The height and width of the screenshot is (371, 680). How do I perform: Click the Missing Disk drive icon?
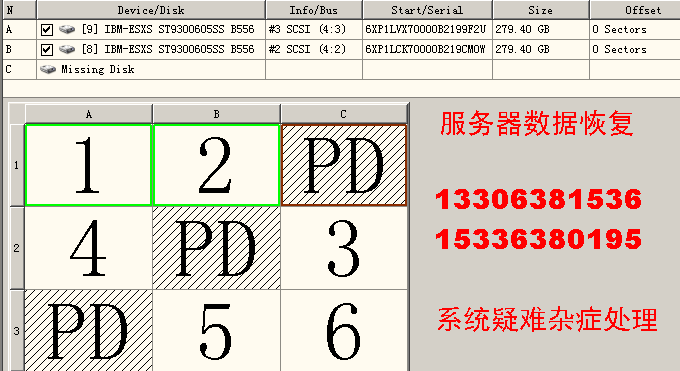click(48, 69)
